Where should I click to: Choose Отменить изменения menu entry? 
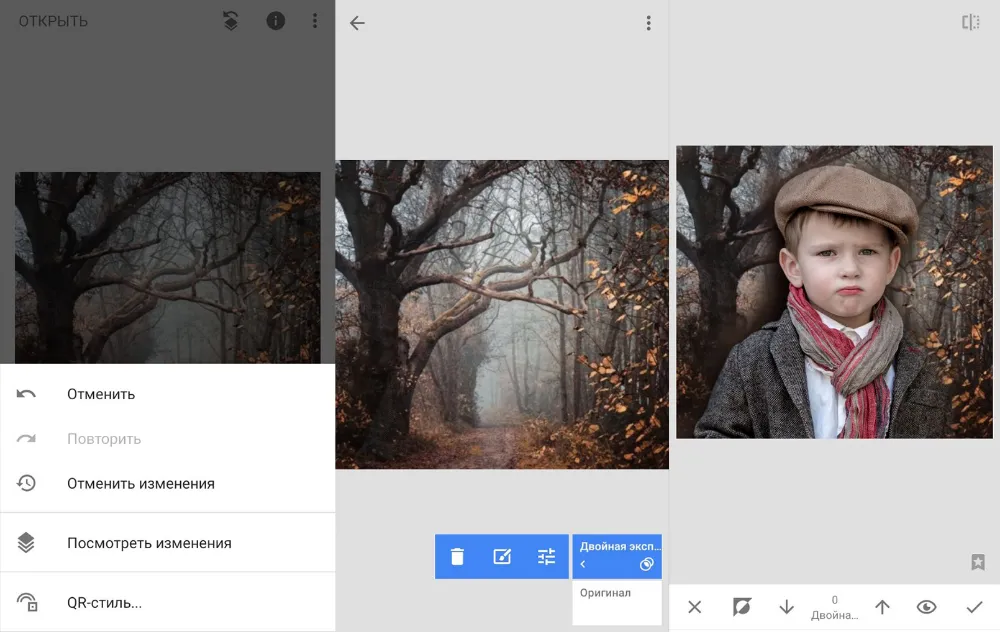click(x=140, y=484)
